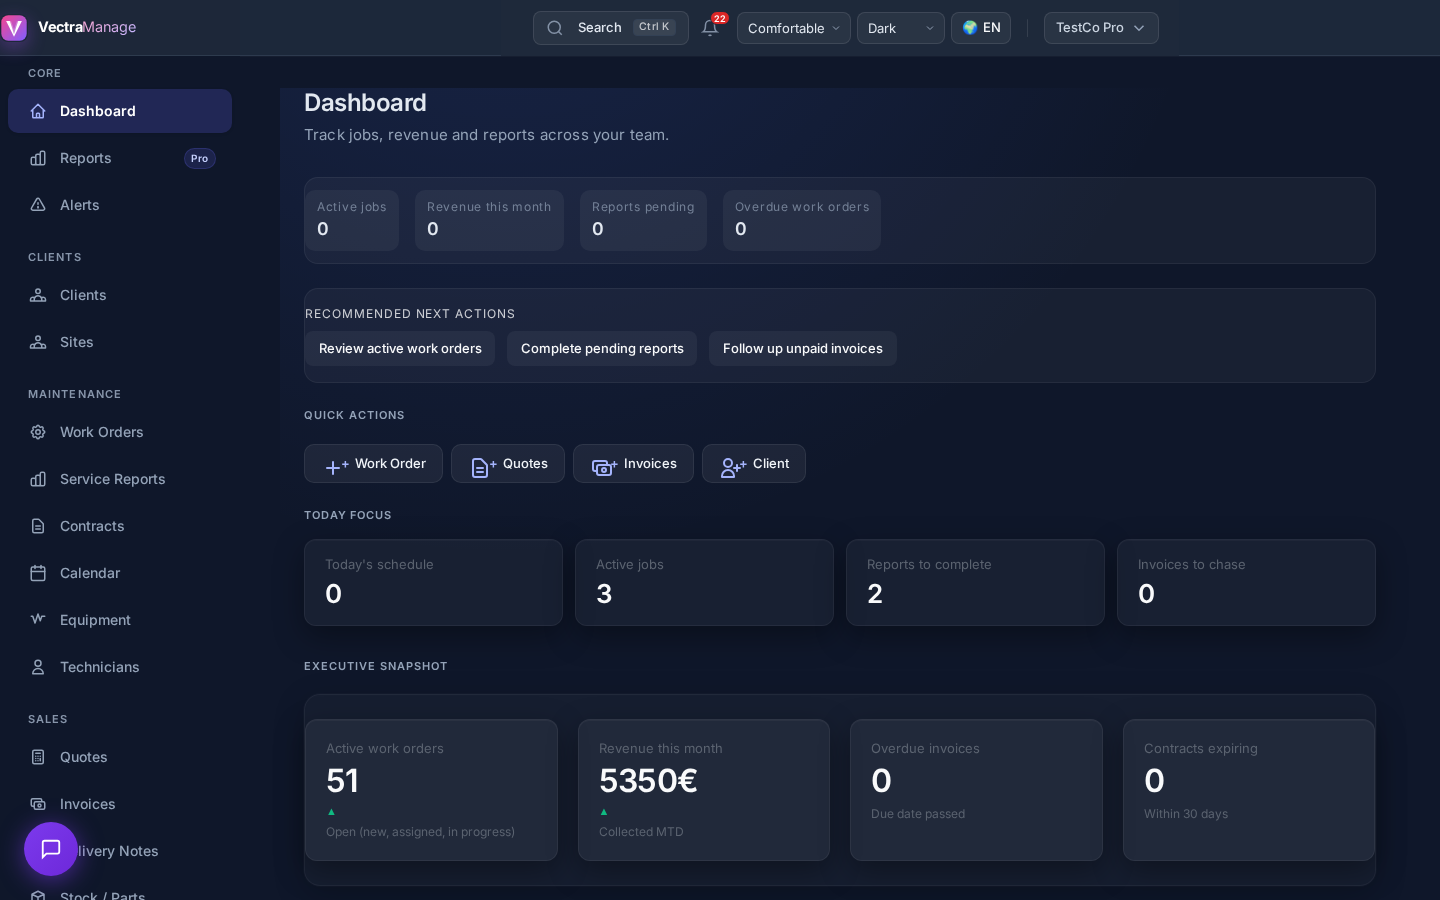
Task: Open Equipment menu item
Action: (120, 620)
